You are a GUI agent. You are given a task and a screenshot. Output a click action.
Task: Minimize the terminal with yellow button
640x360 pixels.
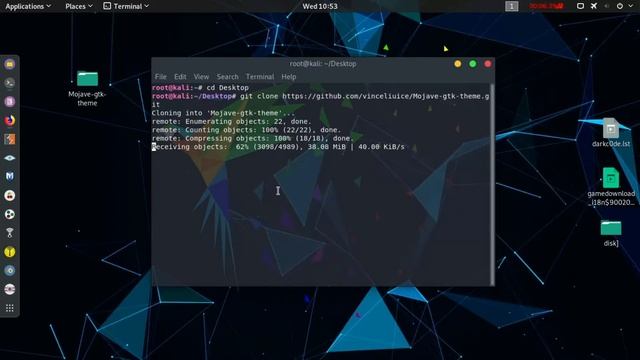[458, 64]
